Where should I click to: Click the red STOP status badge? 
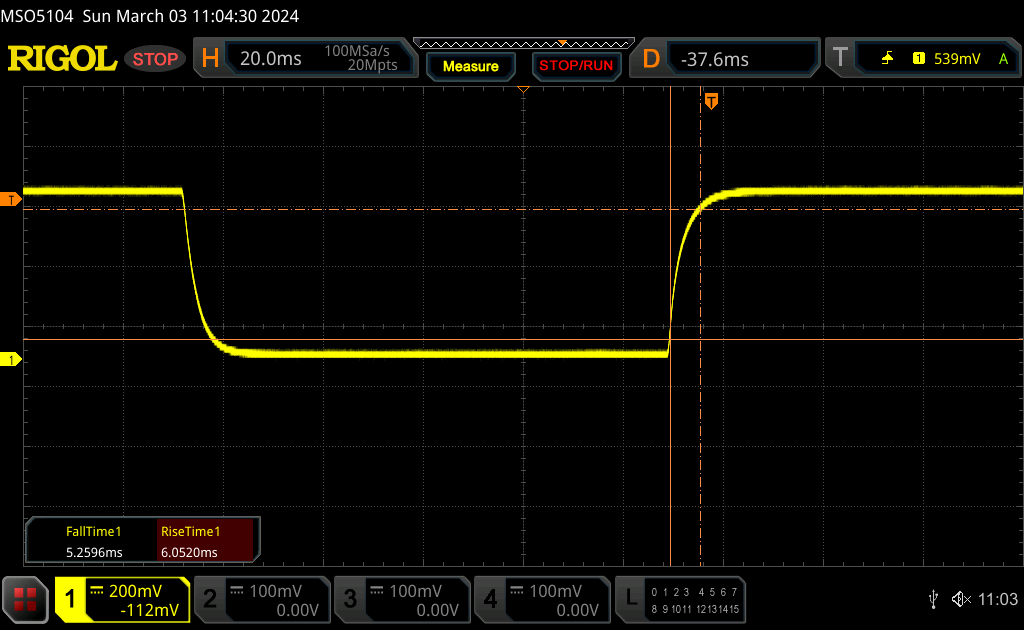[156, 59]
